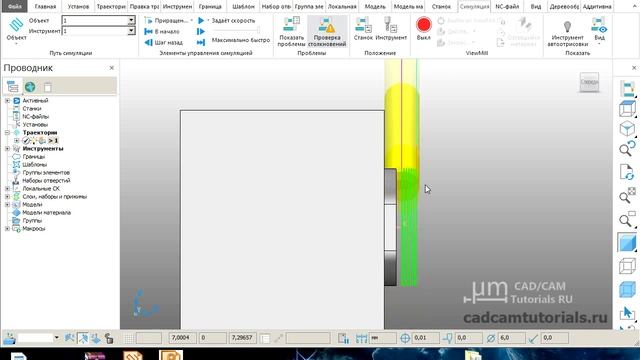Expand the Слои, наборы и прижимы node
Viewport: 640px width, 360px height.
point(7,197)
